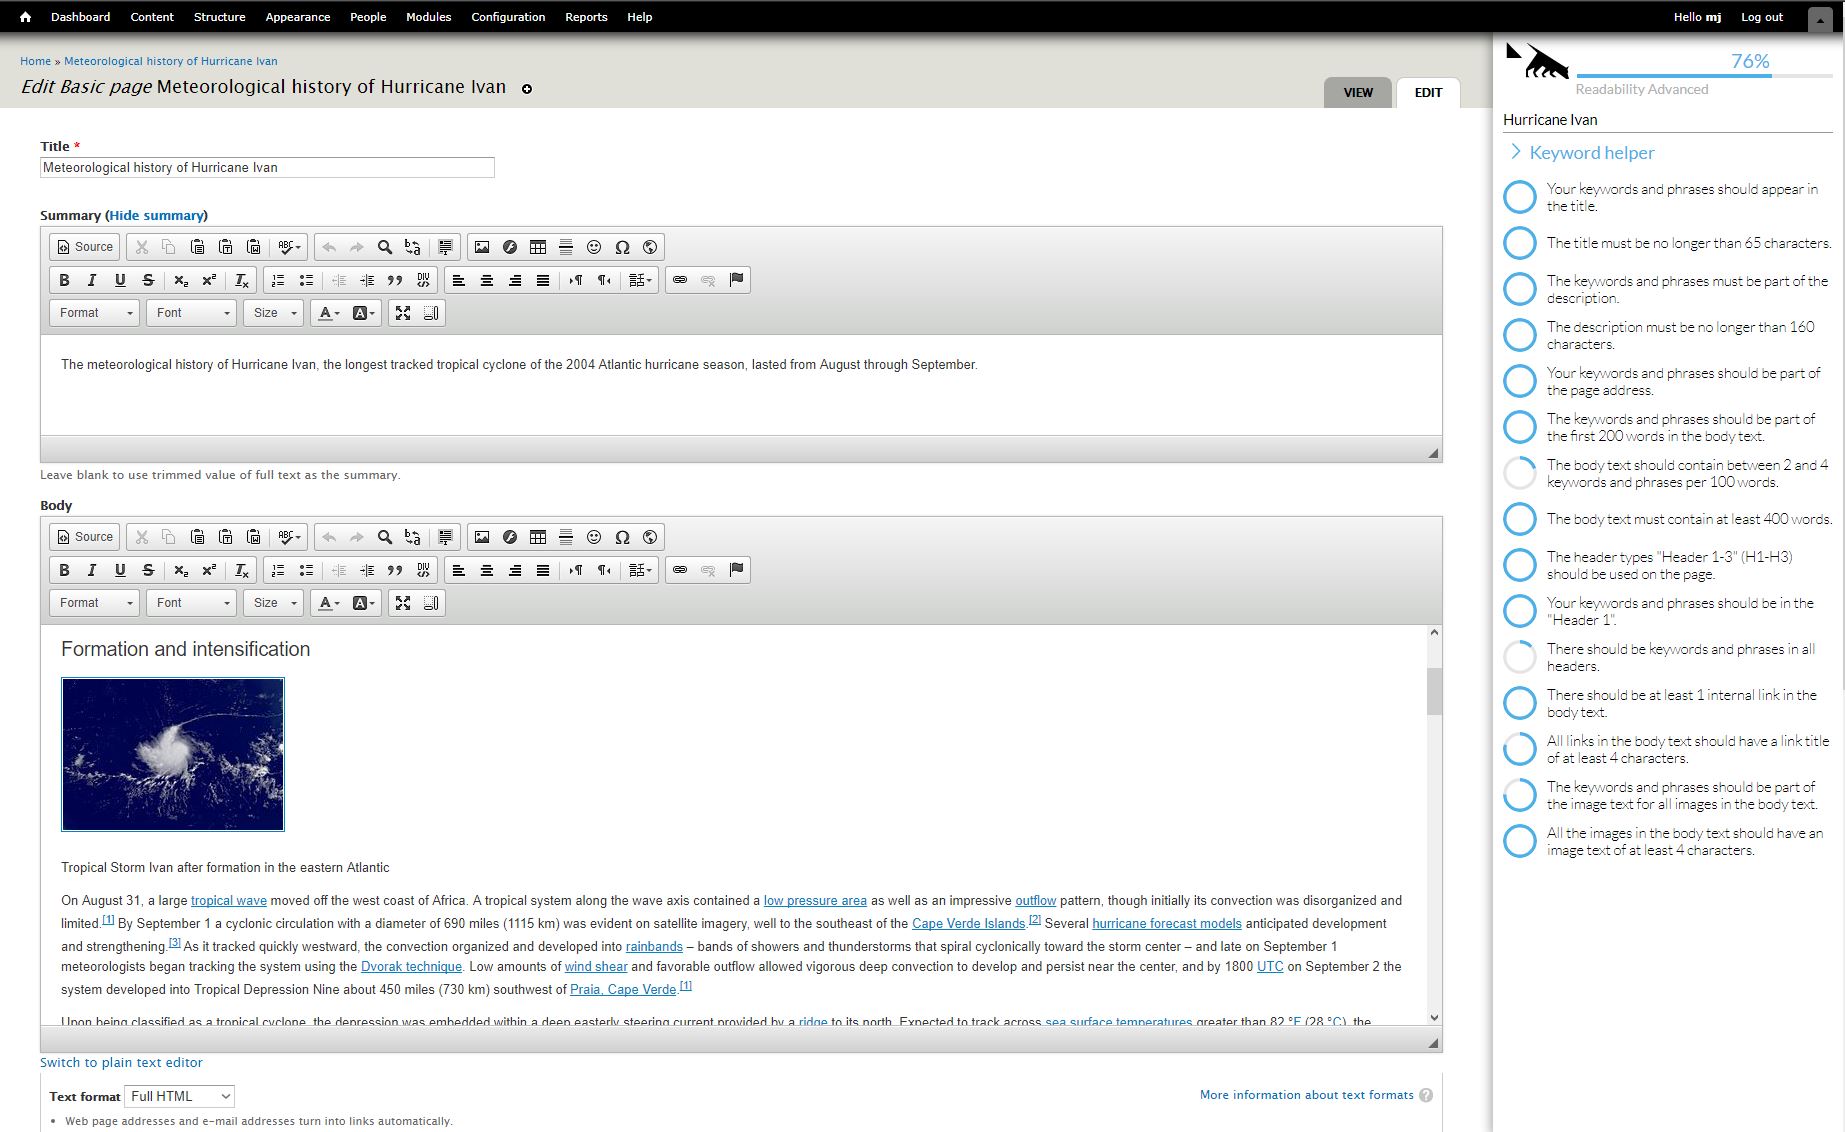1845x1132 pixels.
Task: Insert a special character using the omega icon
Action: (x=621, y=537)
